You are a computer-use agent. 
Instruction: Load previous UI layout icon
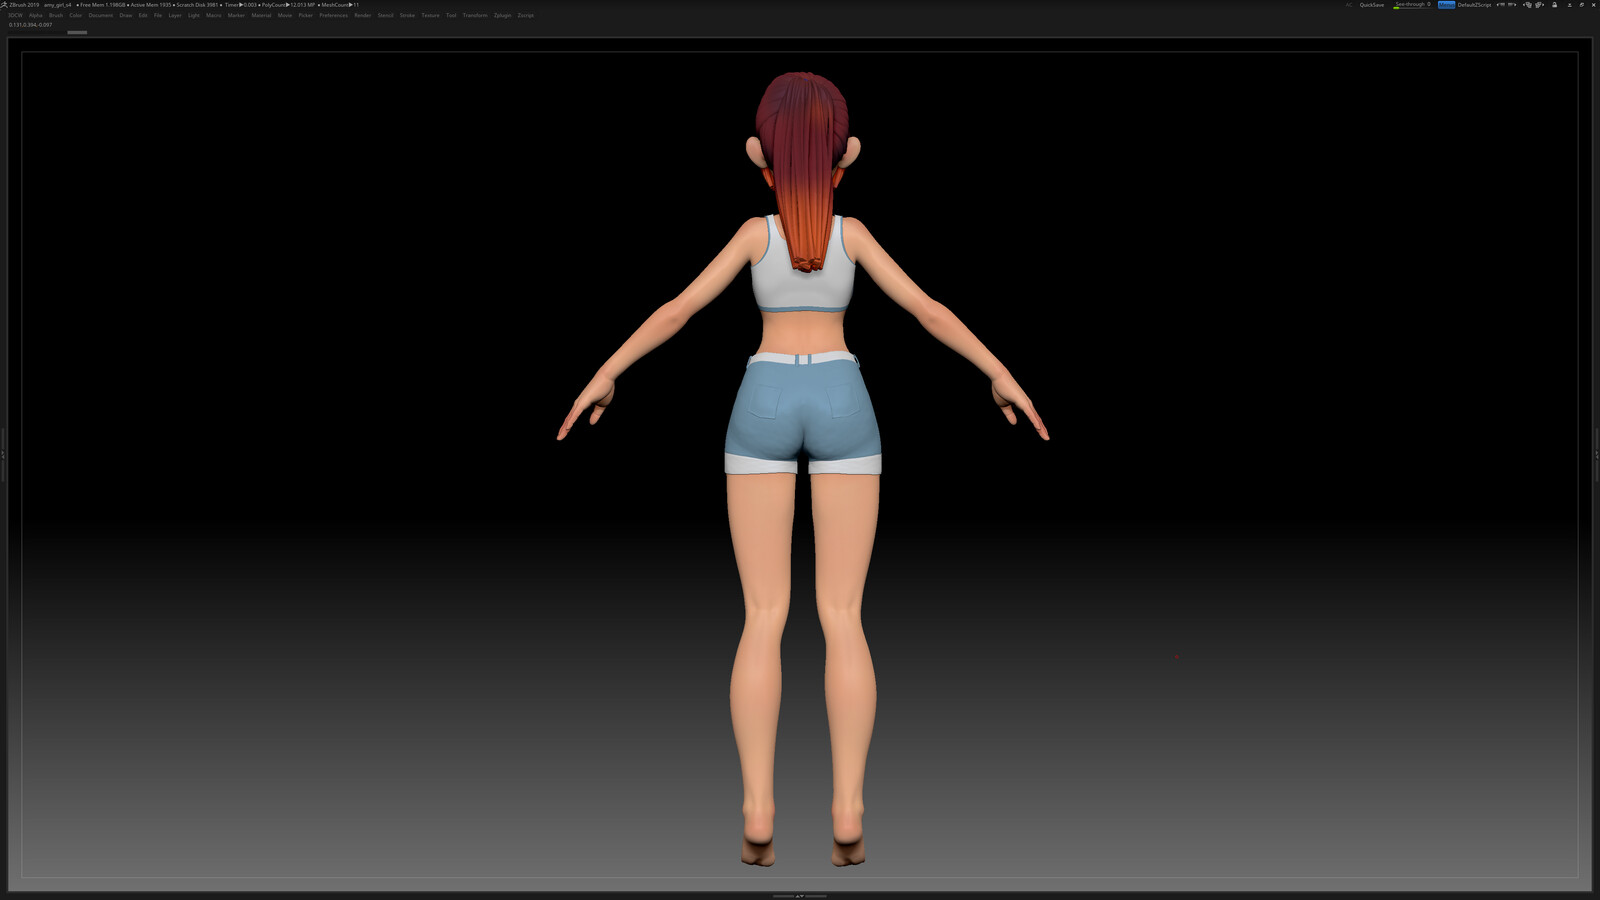tap(1501, 5)
